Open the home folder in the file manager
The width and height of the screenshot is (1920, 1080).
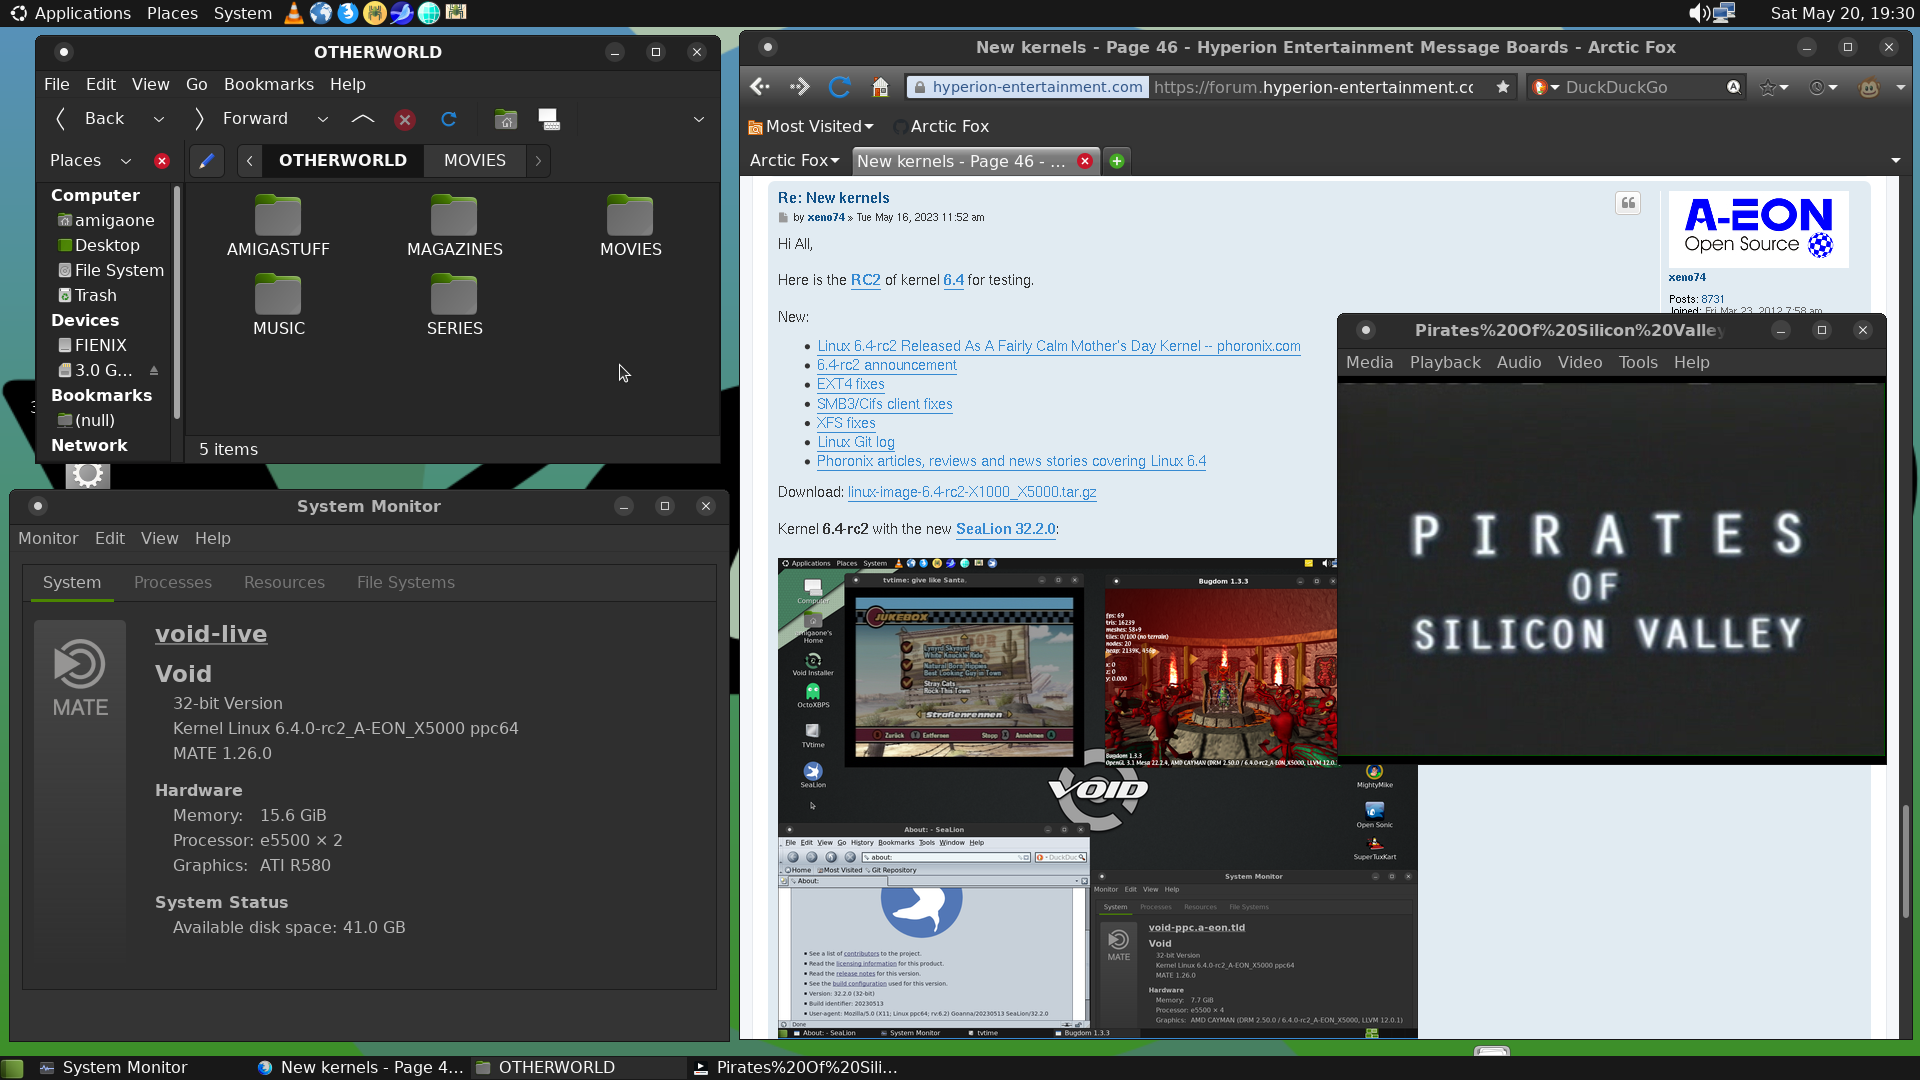coord(506,119)
